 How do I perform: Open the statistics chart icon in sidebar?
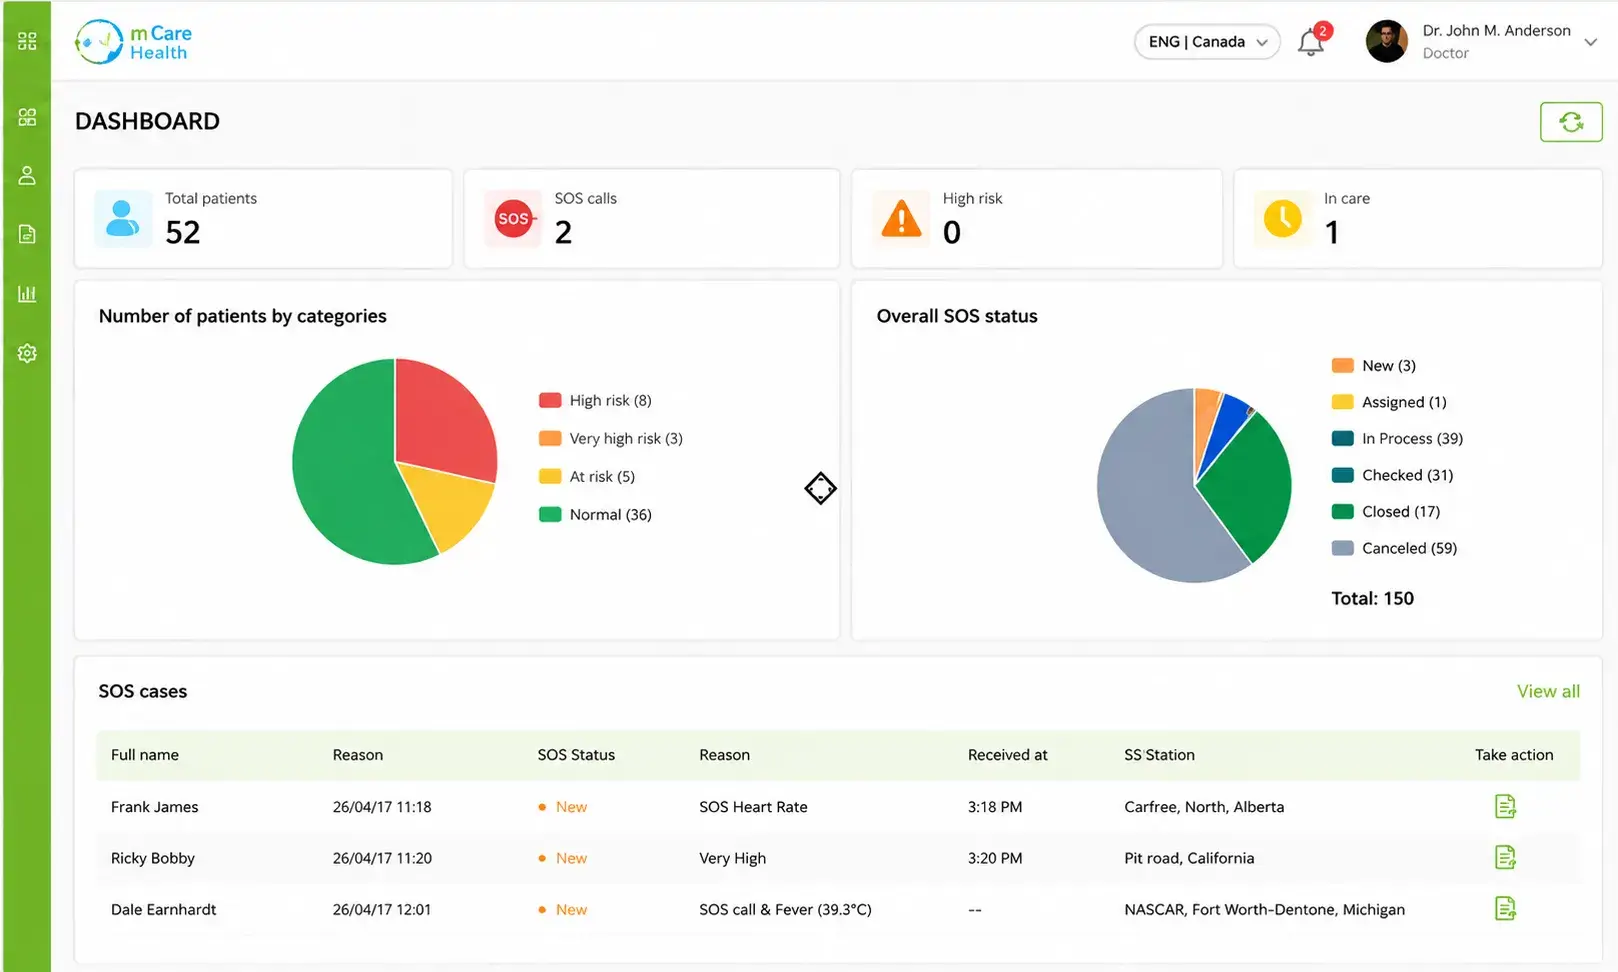click(27, 294)
